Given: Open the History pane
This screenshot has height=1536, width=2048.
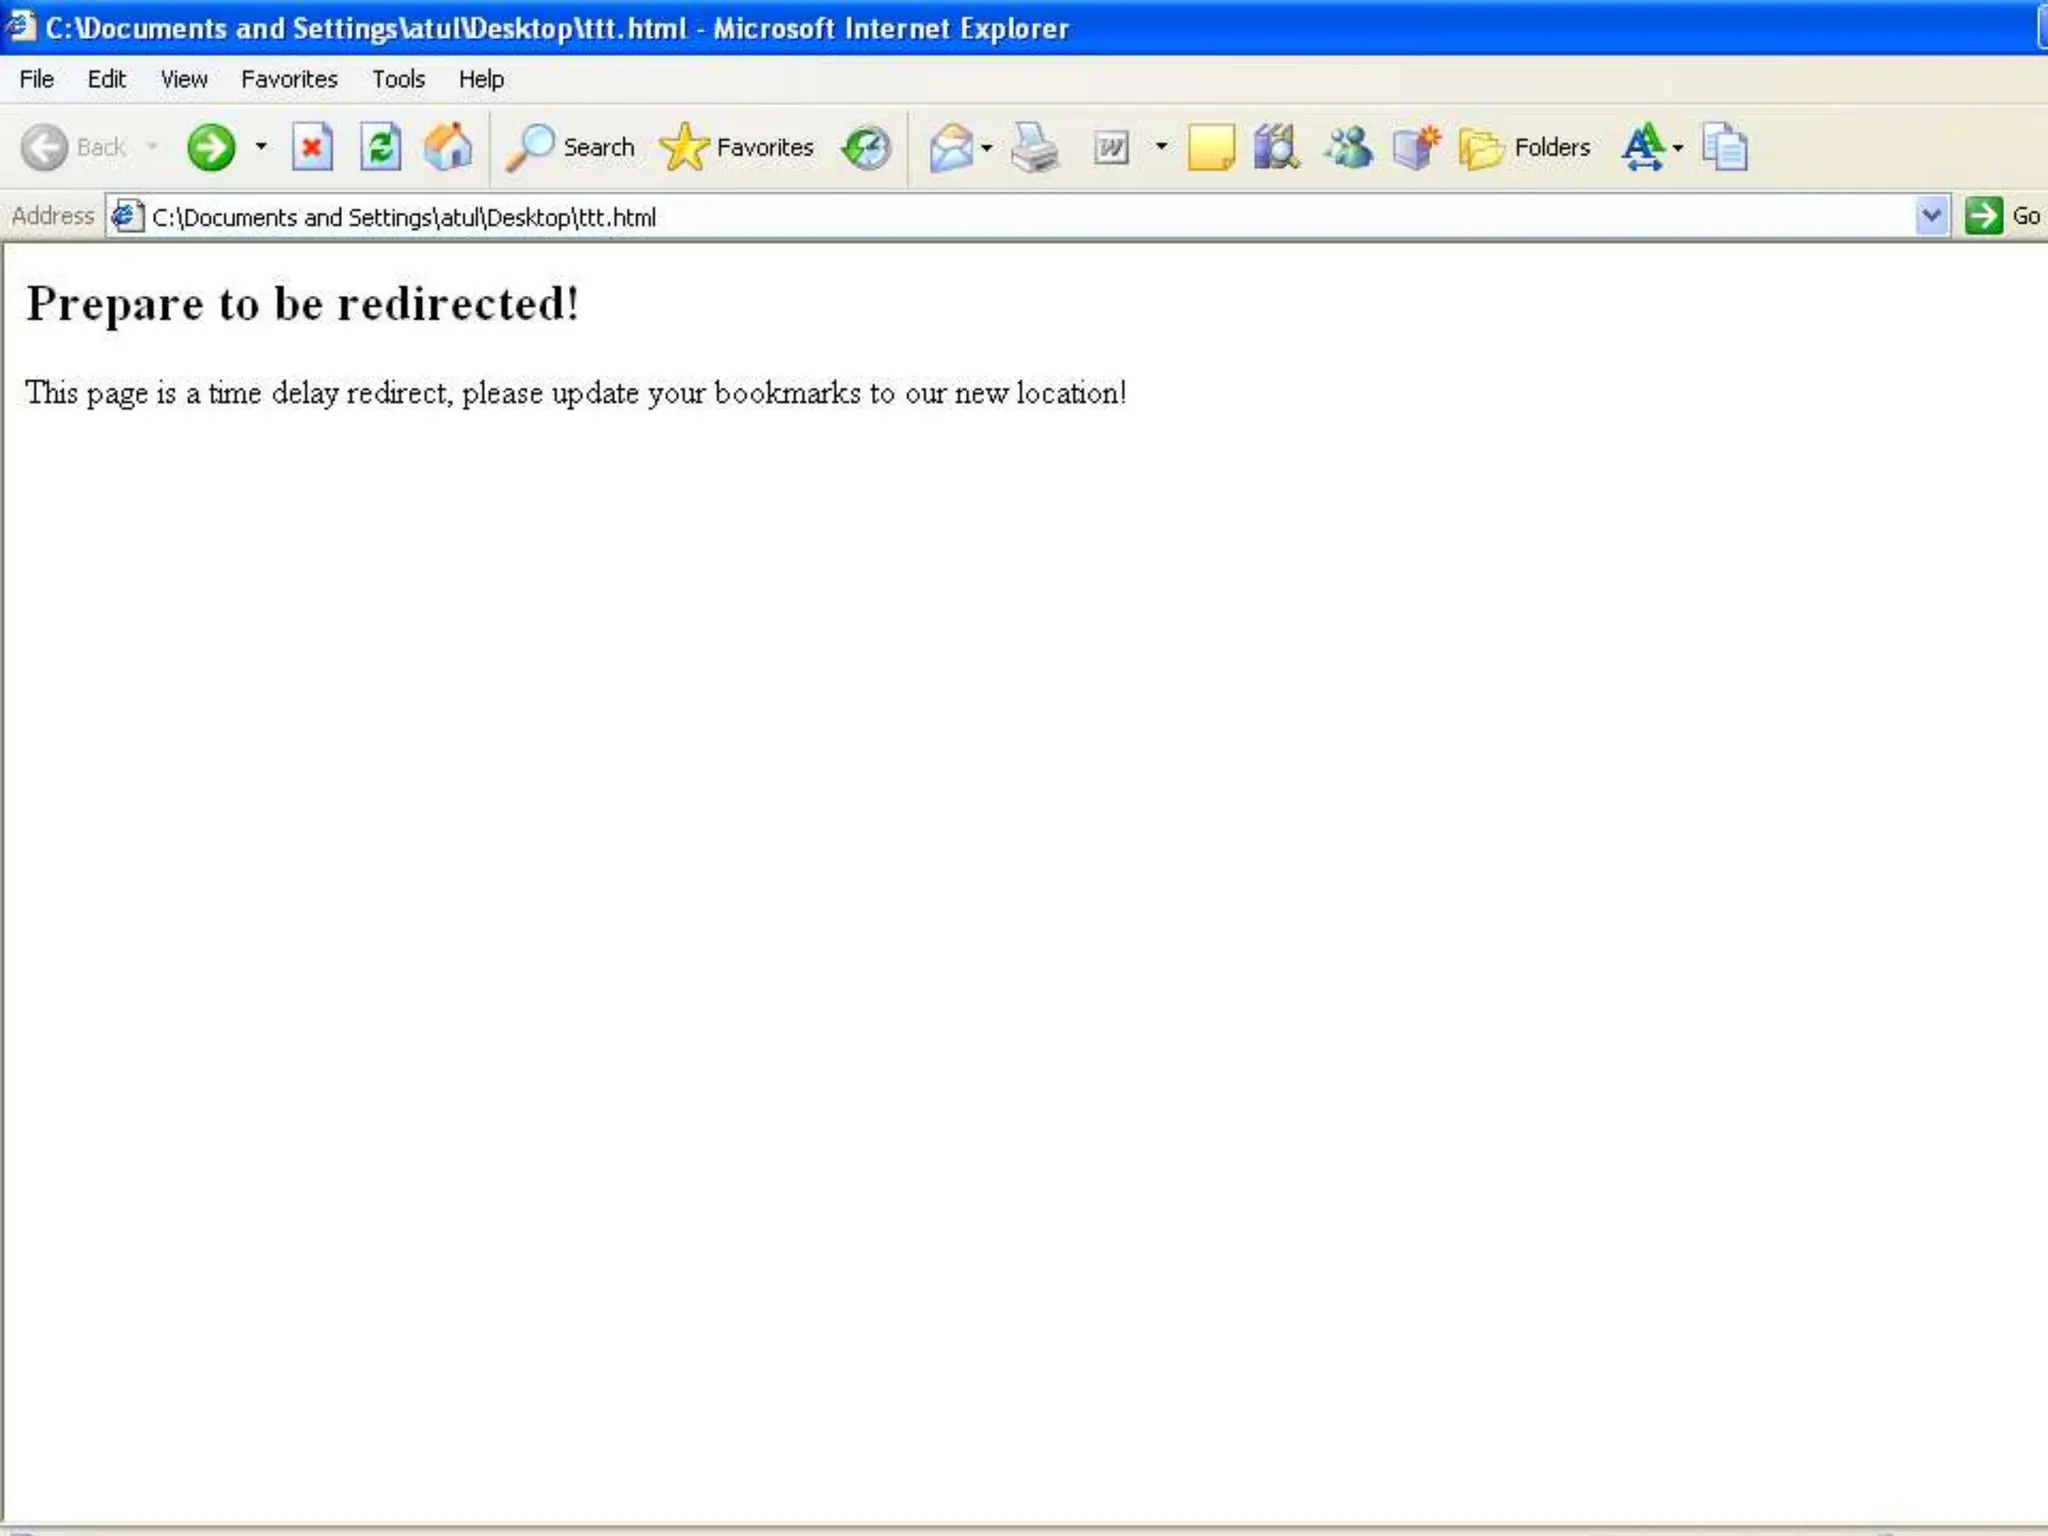Looking at the screenshot, I should click(x=866, y=148).
